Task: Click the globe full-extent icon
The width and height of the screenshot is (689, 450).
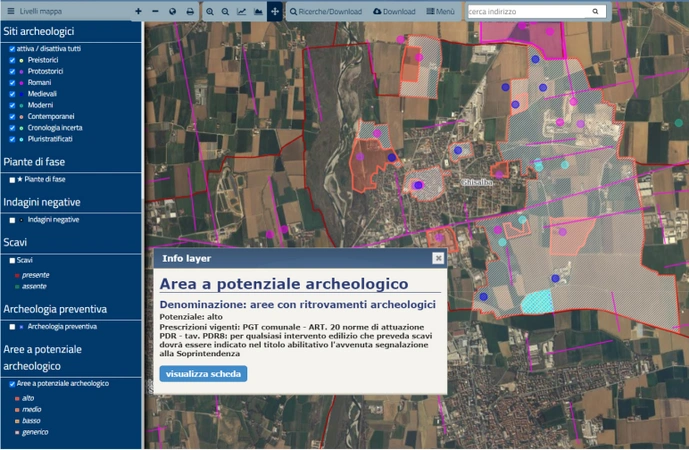Action: (x=172, y=12)
